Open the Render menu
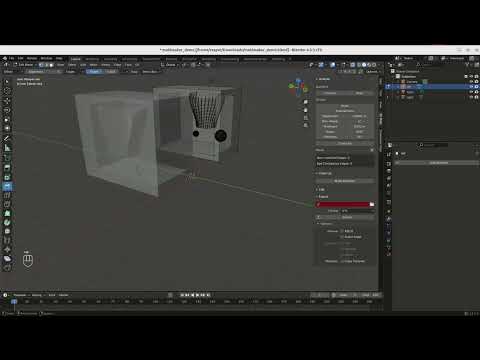This screenshot has height=360, width=480. click(x=32, y=58)
